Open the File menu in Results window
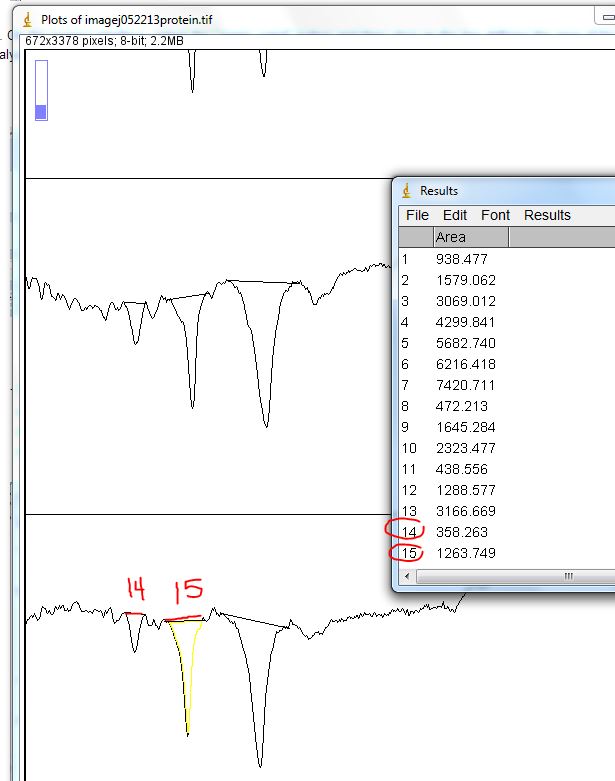 coord(417,215)
